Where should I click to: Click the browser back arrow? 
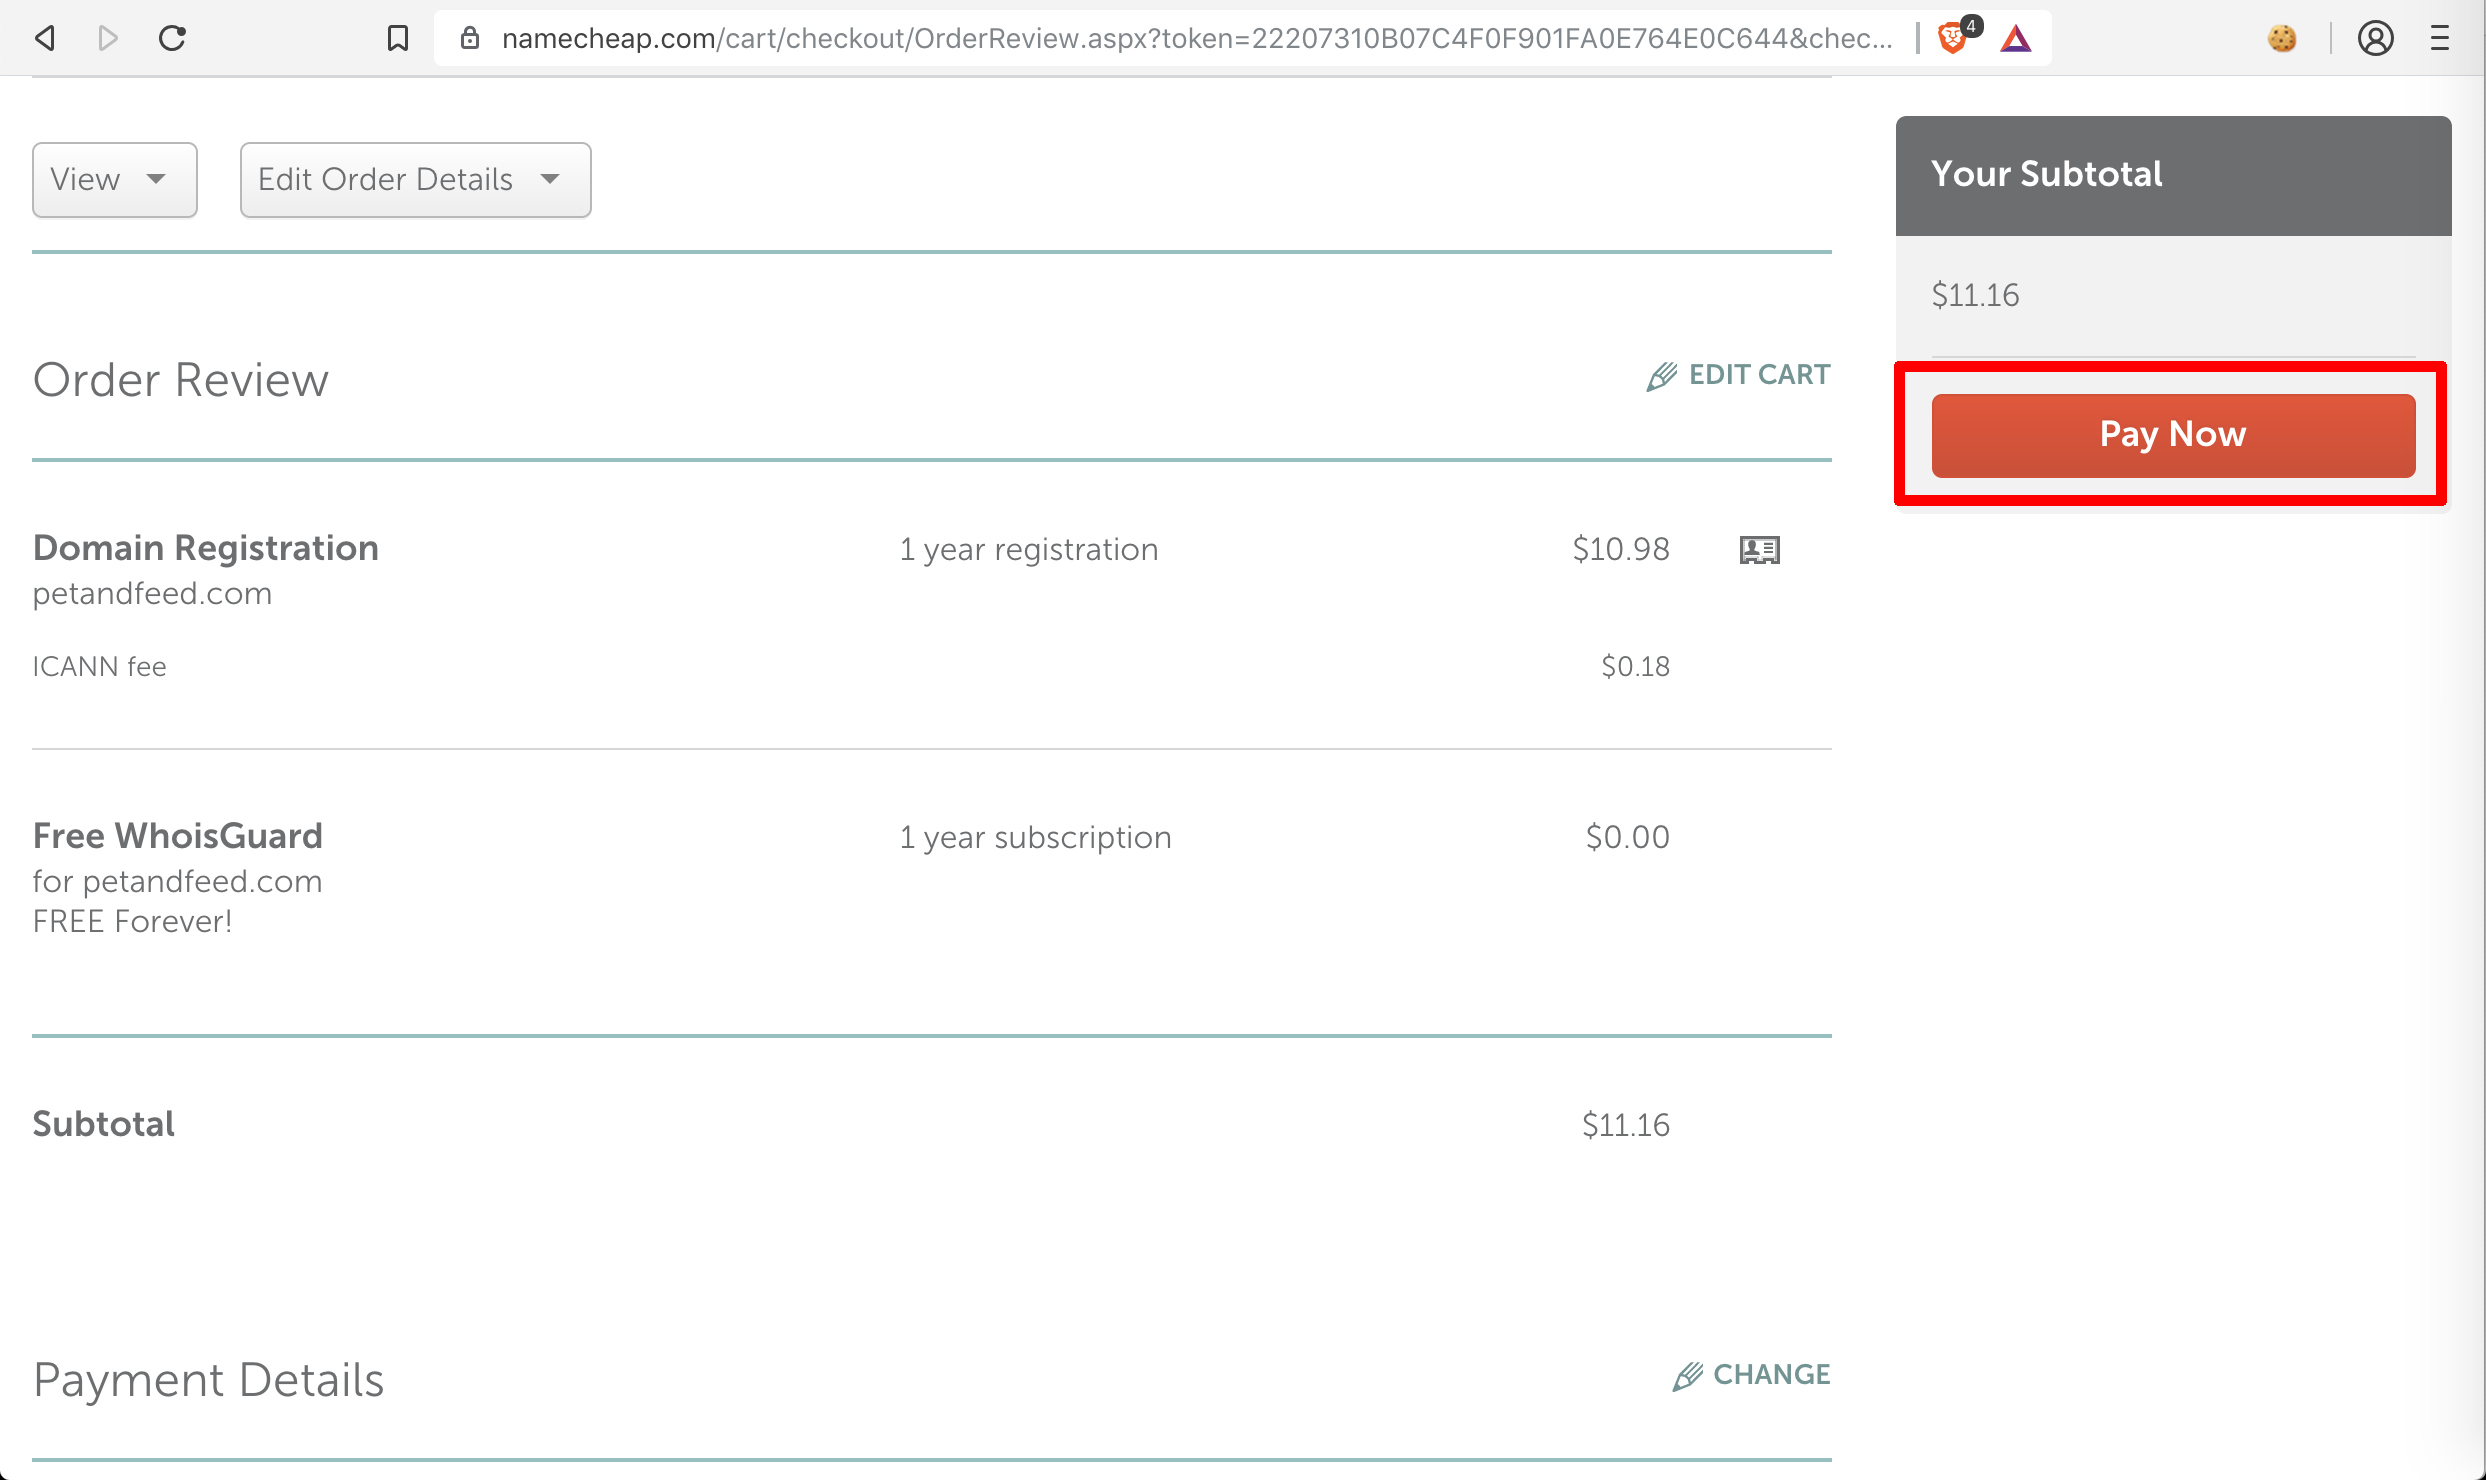tap(44, 38)
